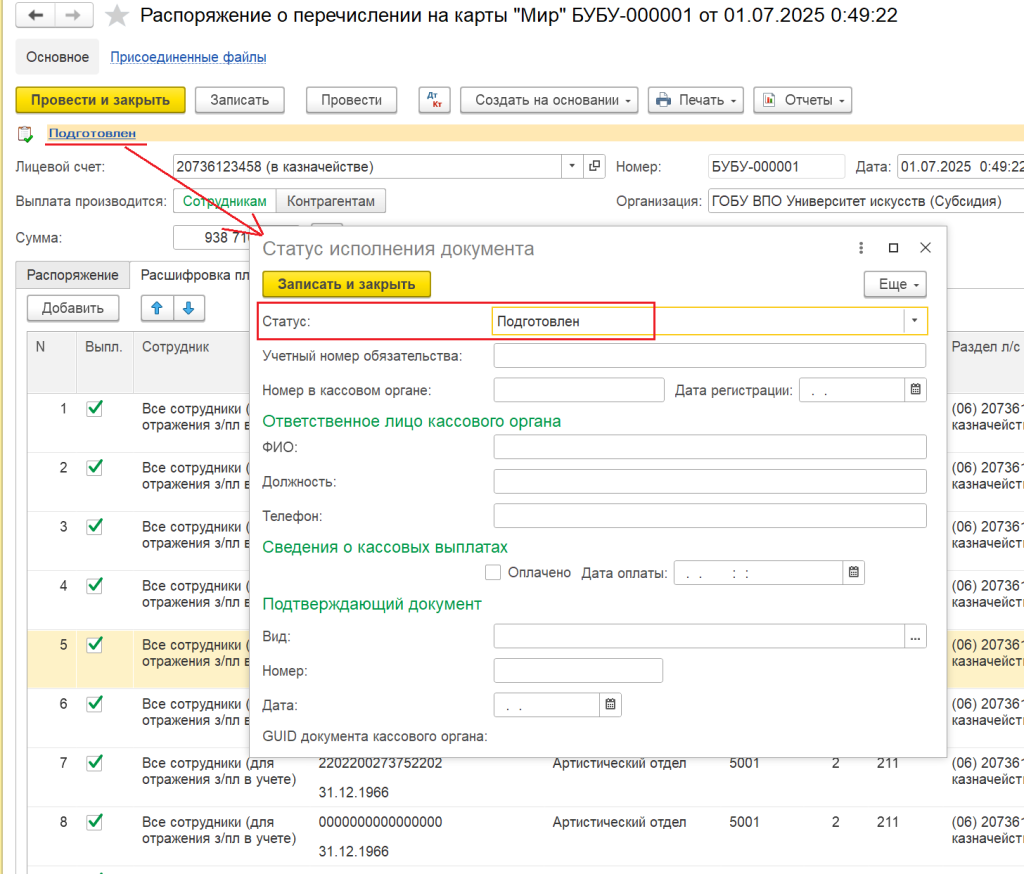Open the three-dots menu of the status dialog
This screenshot has width=1024, height=874.
pos(861,248)
